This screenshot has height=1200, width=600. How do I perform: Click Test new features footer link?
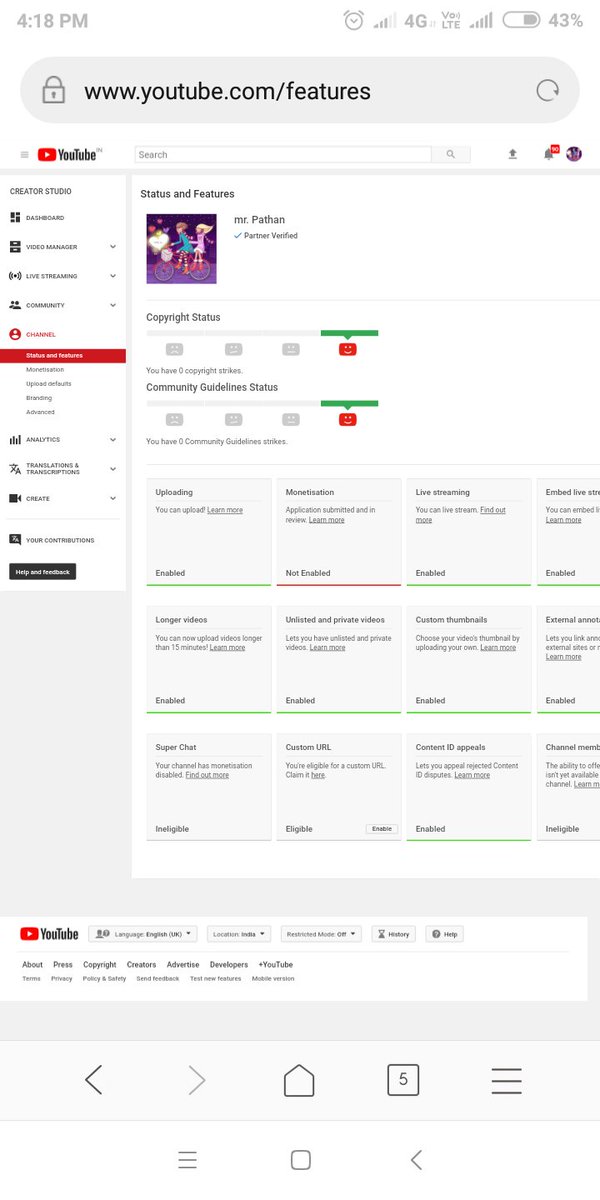point(216,979)
